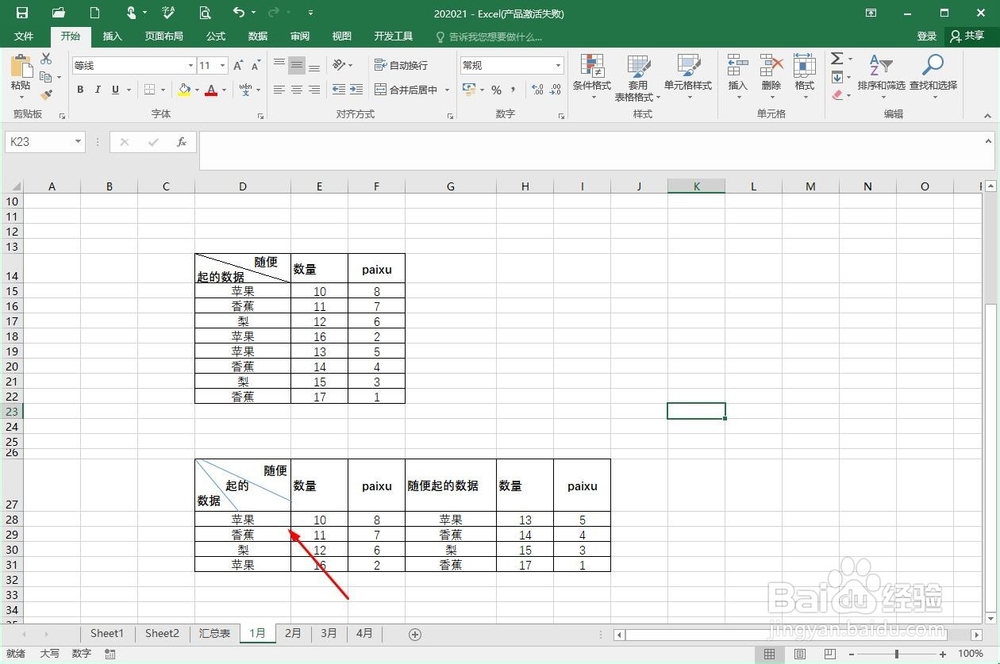Toggle Underline formatting
The image size is (1000, 664).
tap(115, 90)
